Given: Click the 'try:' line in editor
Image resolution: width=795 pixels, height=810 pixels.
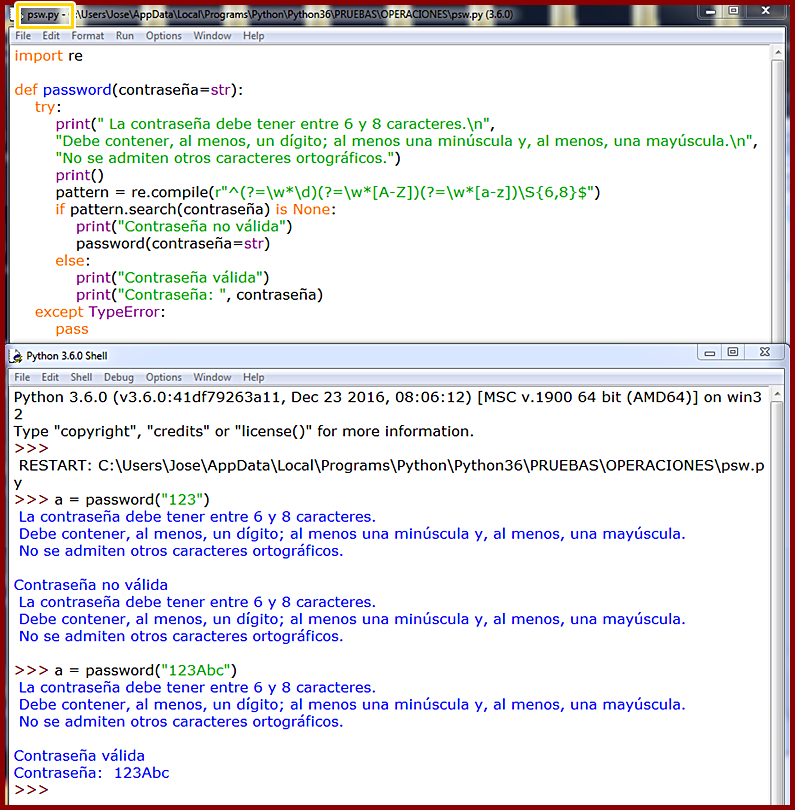Looking at the screenshot, I should pos(48,107).
